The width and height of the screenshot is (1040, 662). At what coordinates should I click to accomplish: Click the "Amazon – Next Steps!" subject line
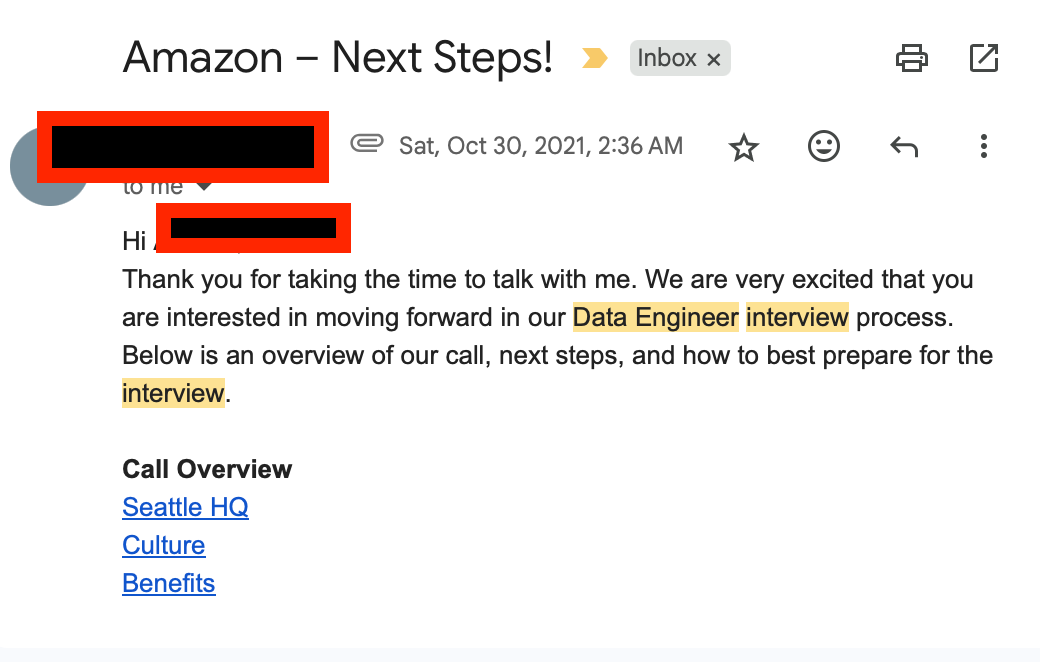click(x=337, y=58)
